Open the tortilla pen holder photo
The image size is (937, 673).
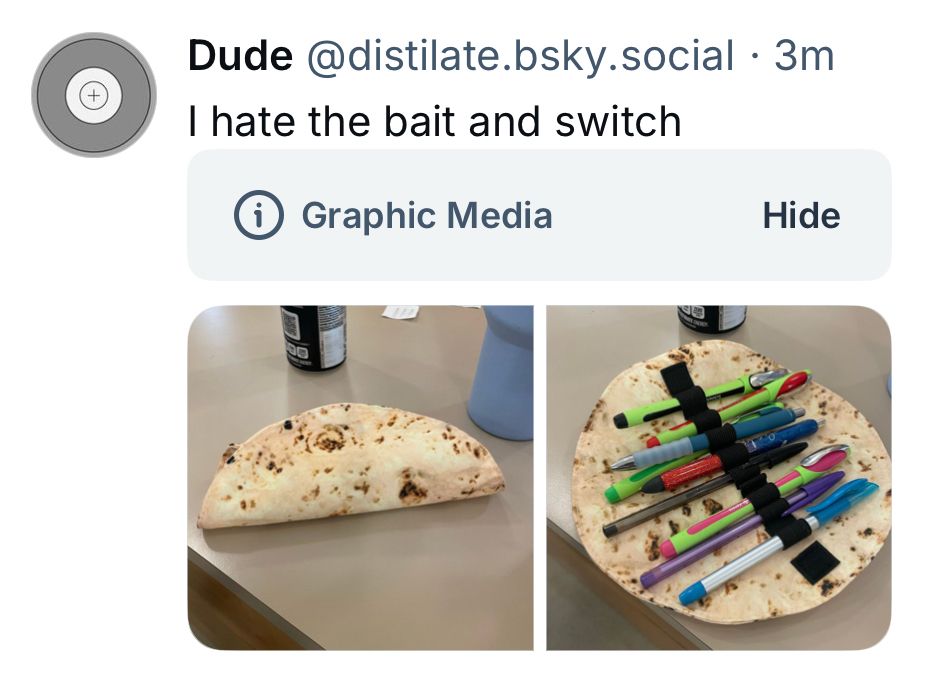pyautogui.click(x=719, y=478)
